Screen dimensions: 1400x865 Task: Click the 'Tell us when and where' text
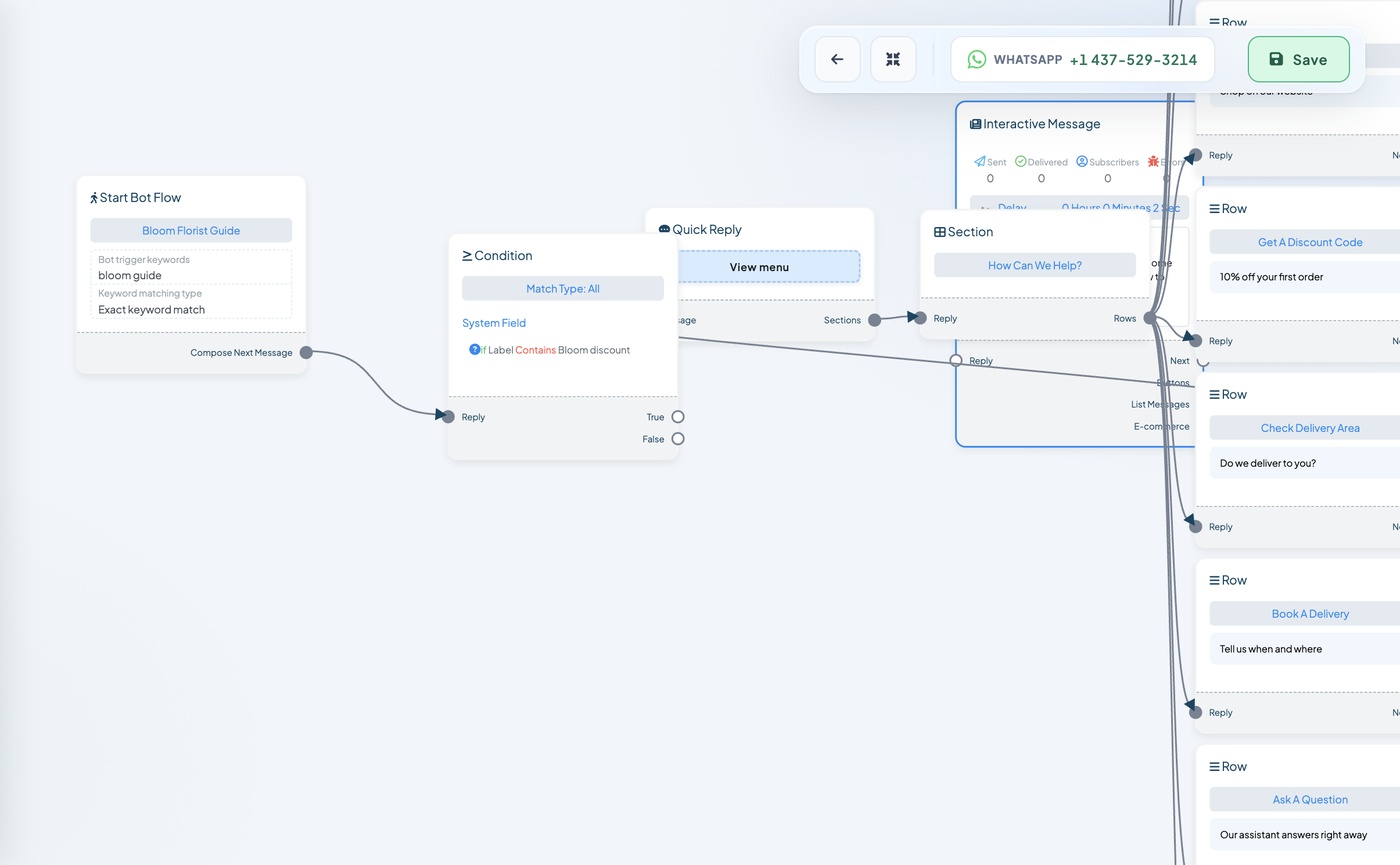pyautogui.click(x=1271, y=649)
